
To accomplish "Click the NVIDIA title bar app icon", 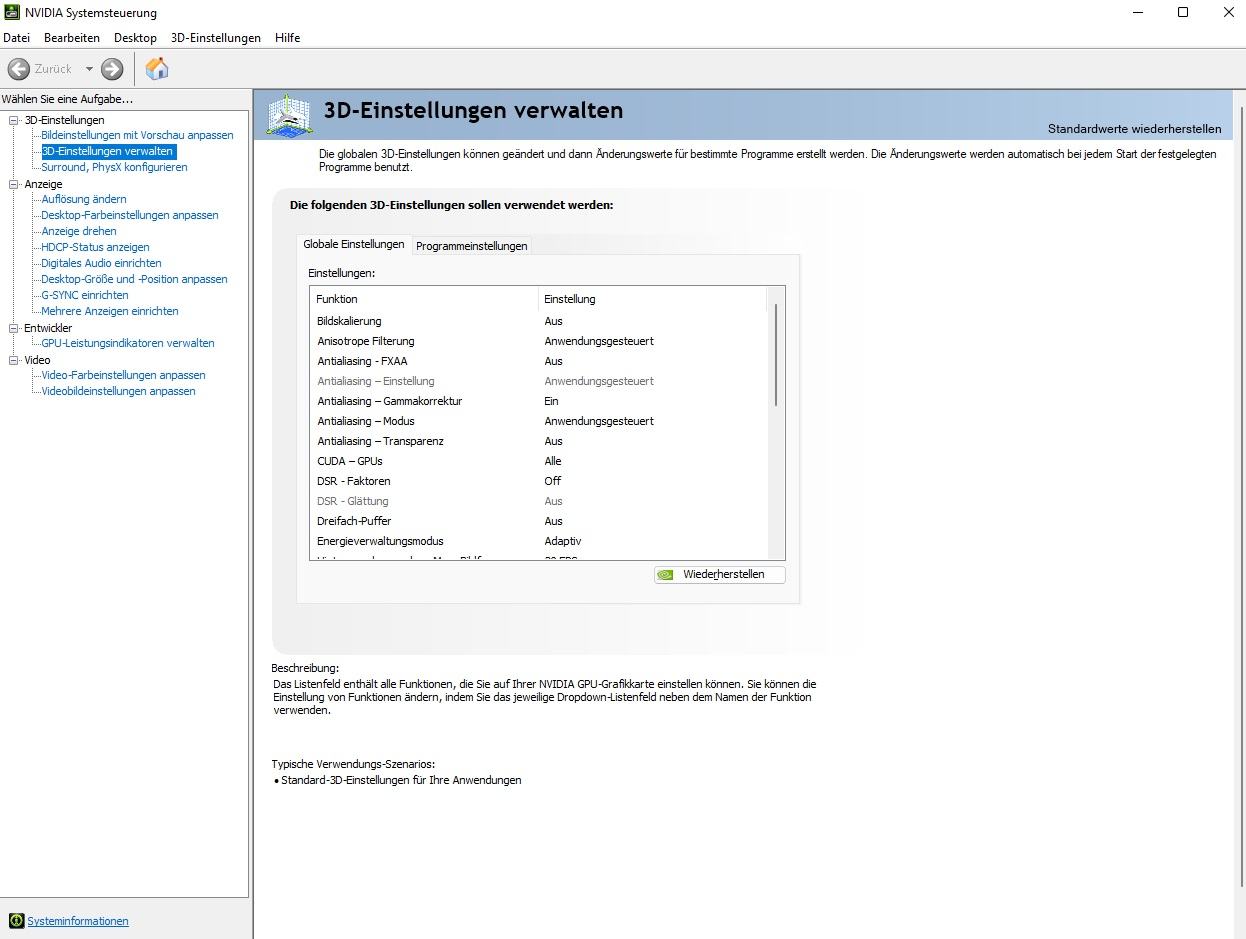I will point(12,13).
